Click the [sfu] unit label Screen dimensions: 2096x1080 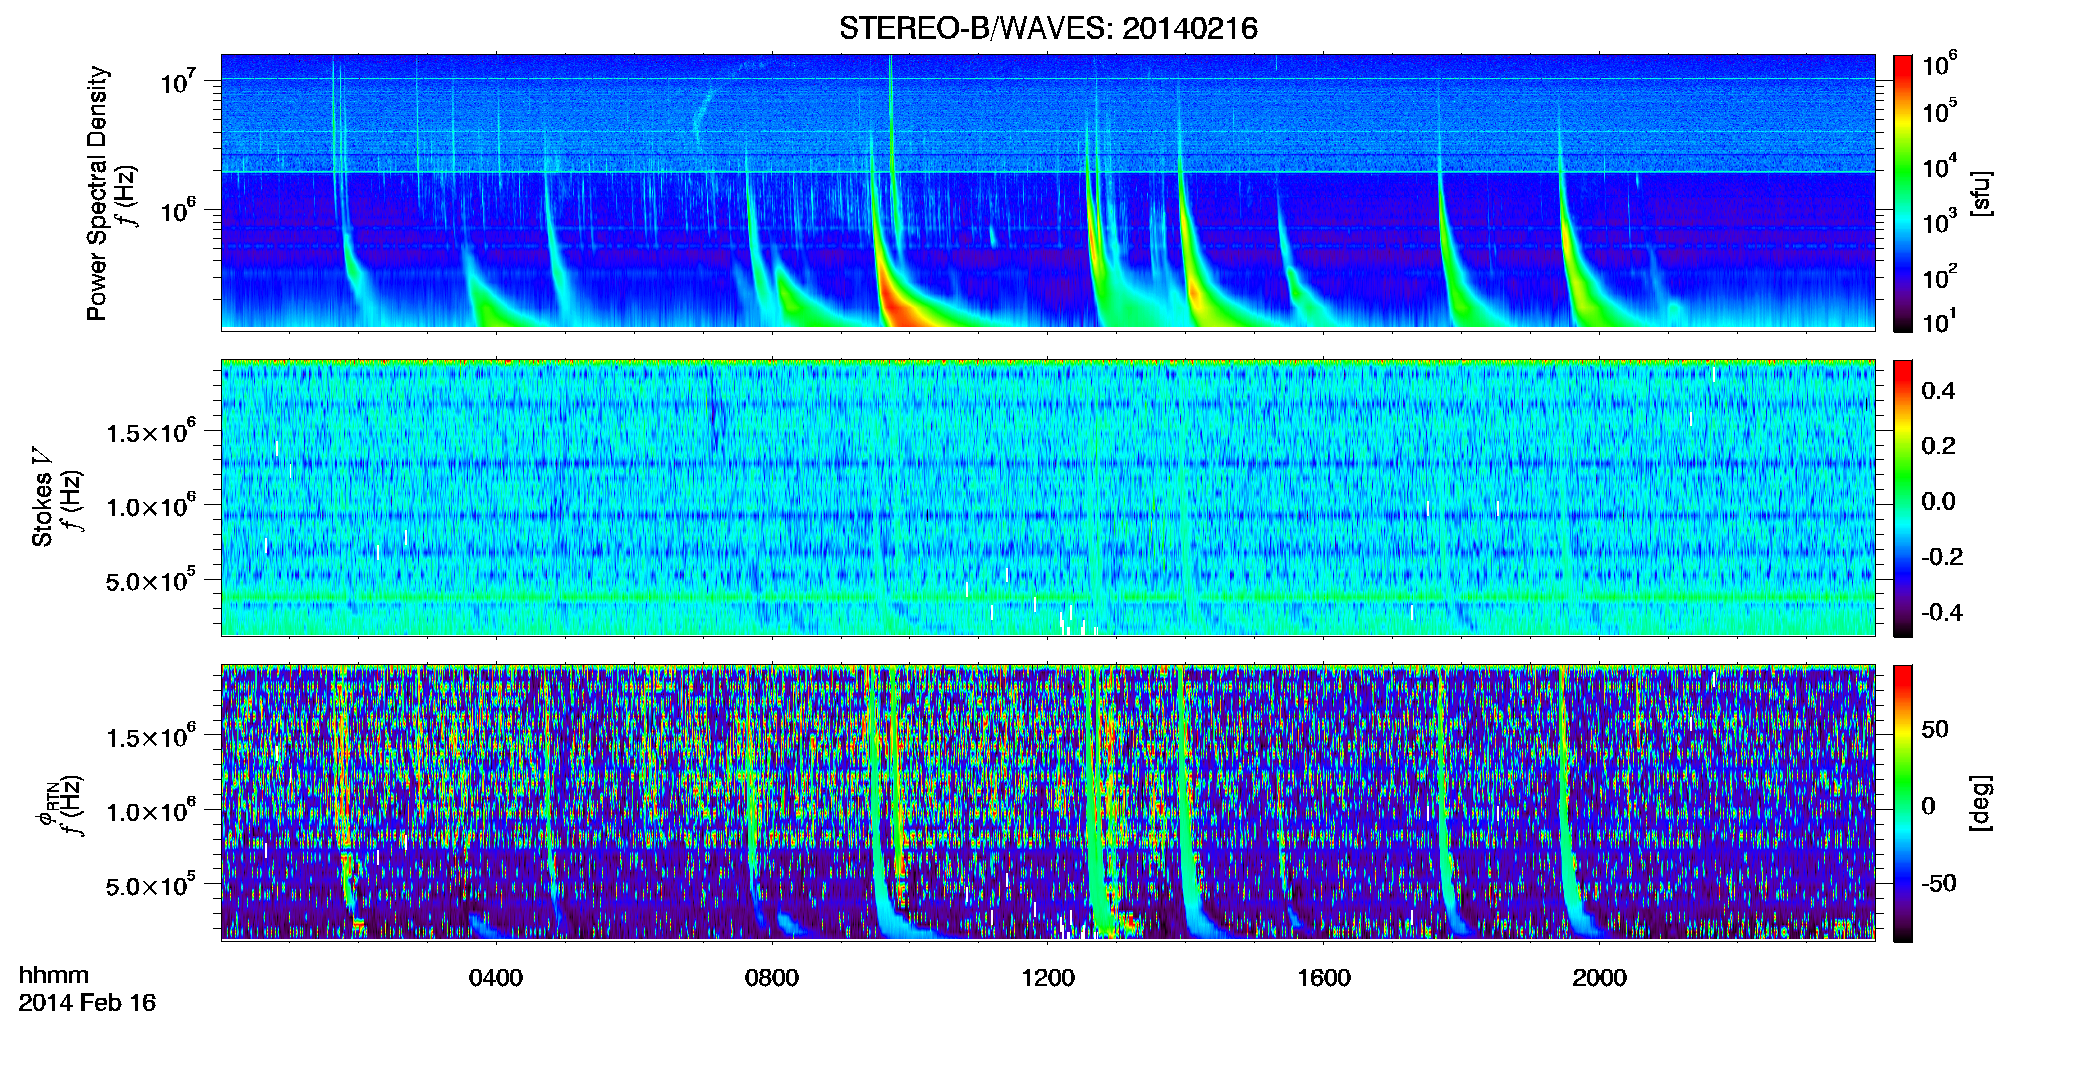(x=1981, y=193)
